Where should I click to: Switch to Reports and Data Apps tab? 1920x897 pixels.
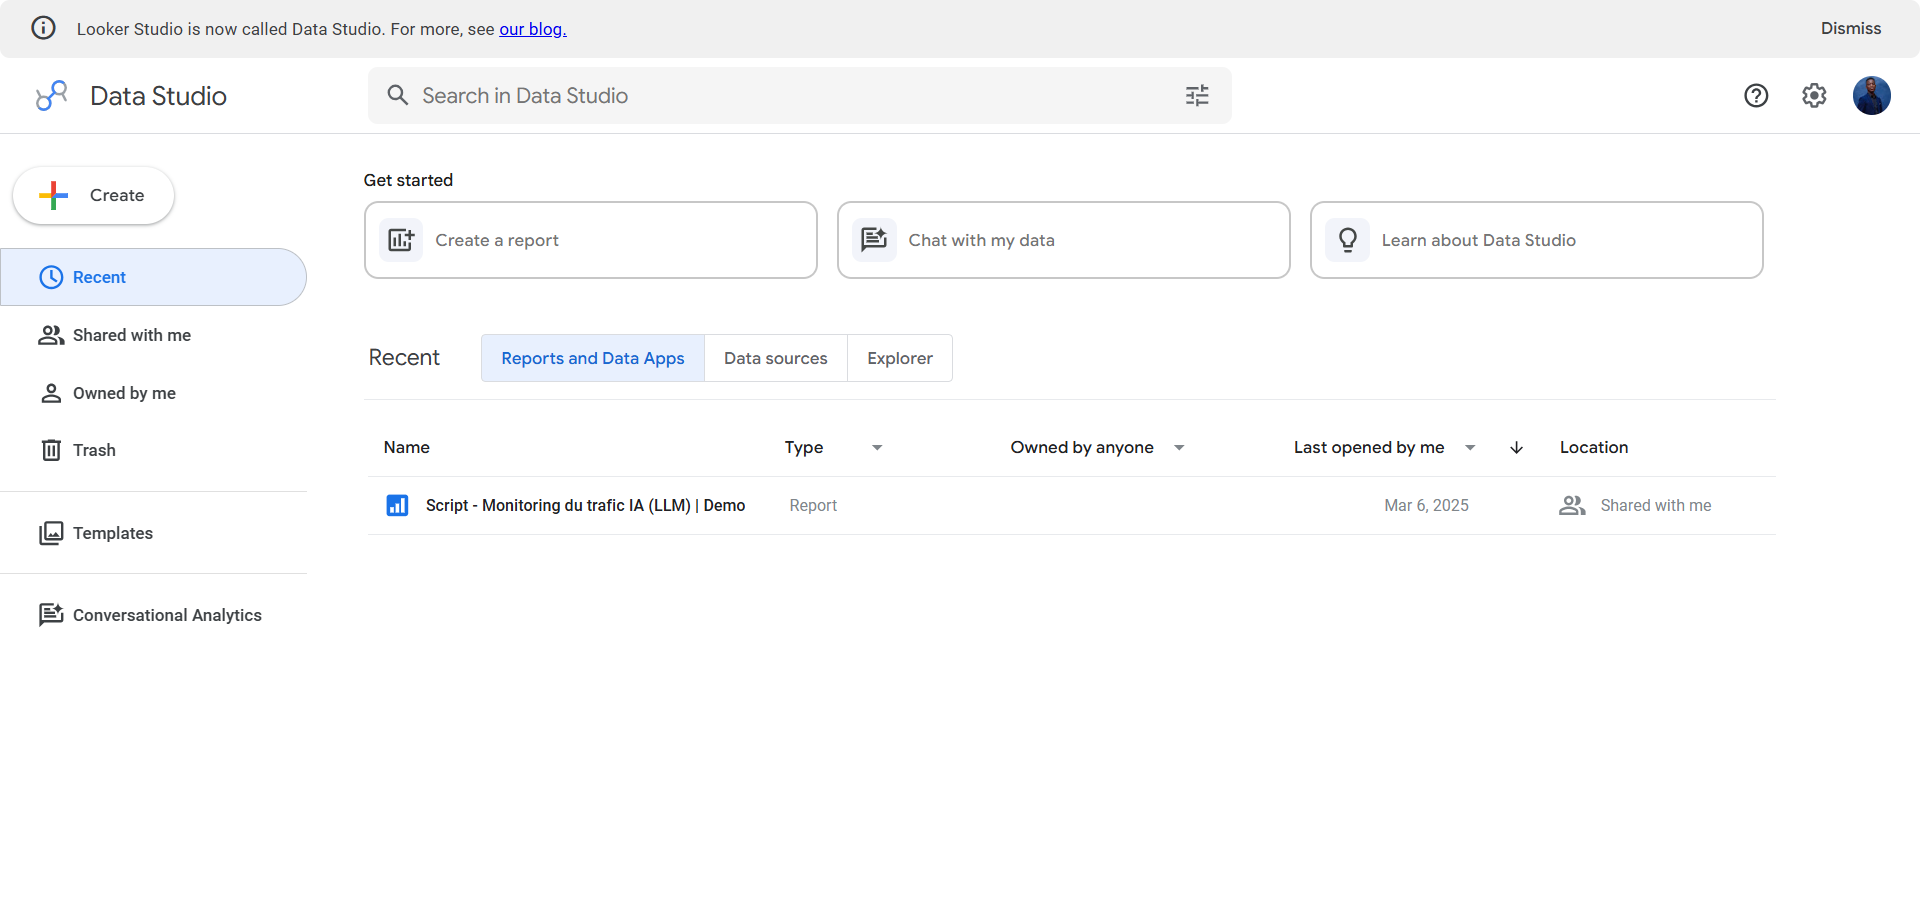(x=593, y=358)
